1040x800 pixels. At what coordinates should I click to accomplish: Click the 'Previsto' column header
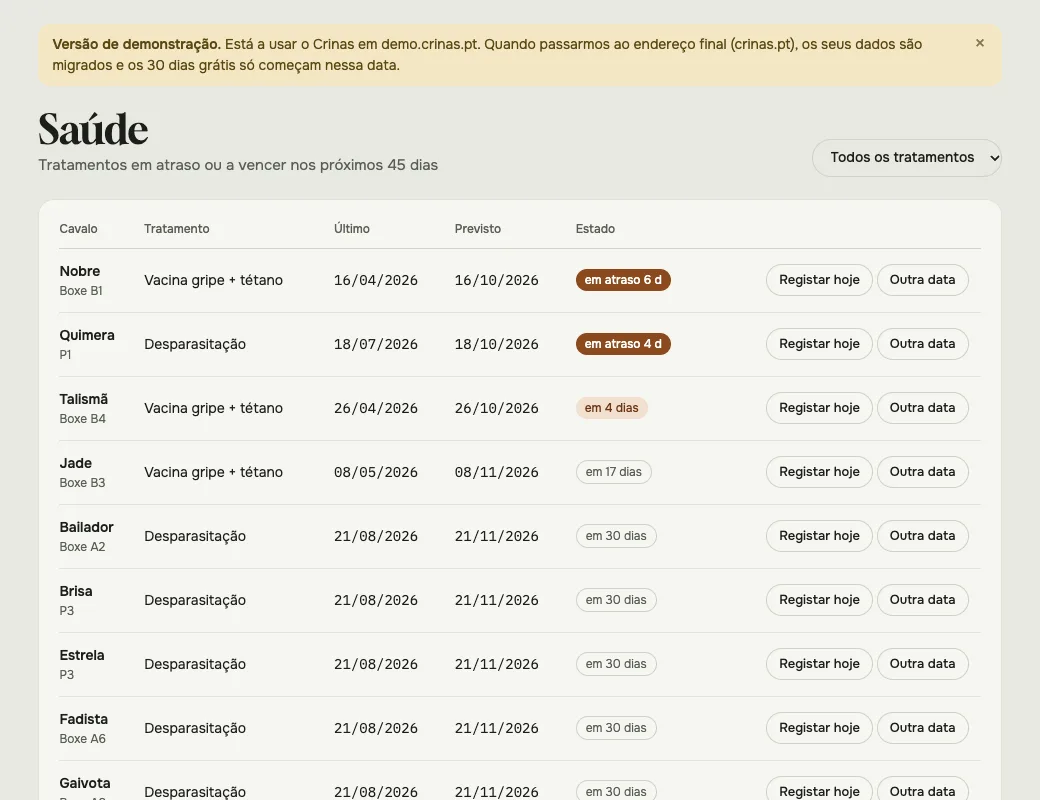point(478,229)
